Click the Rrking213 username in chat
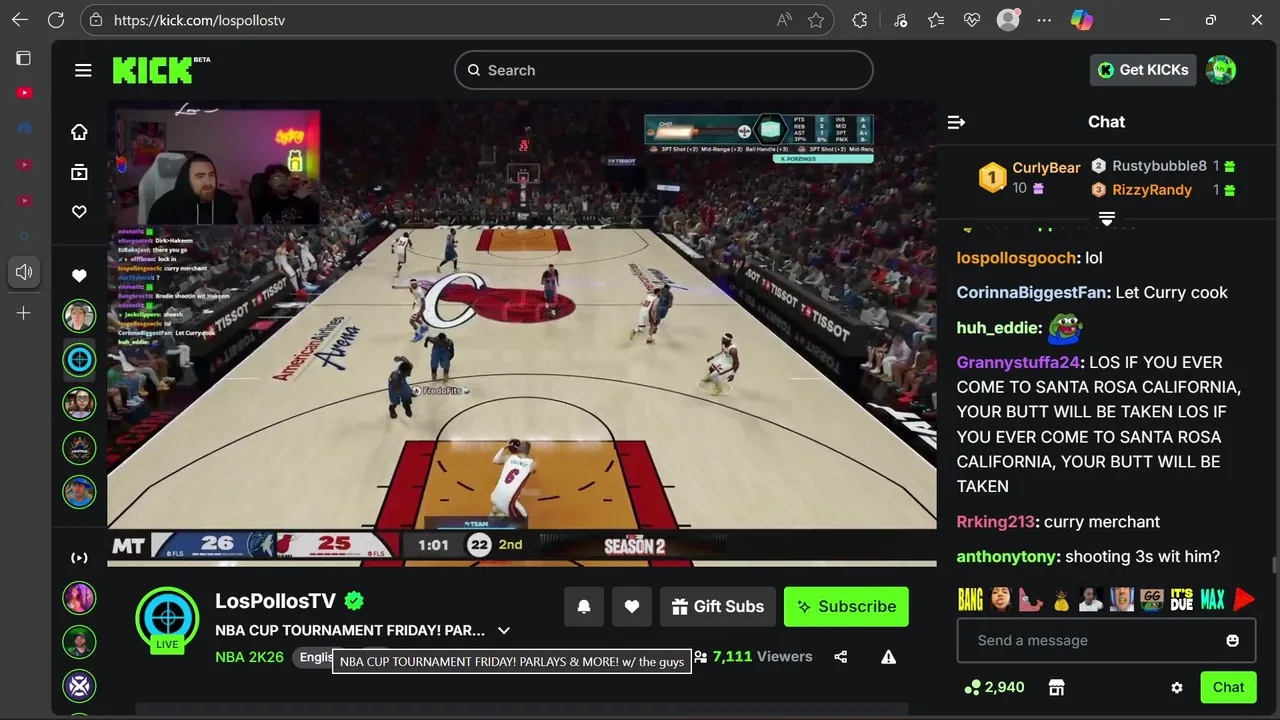The width and height of the screenshot is (1280, 720). click(x=995, y=522)
